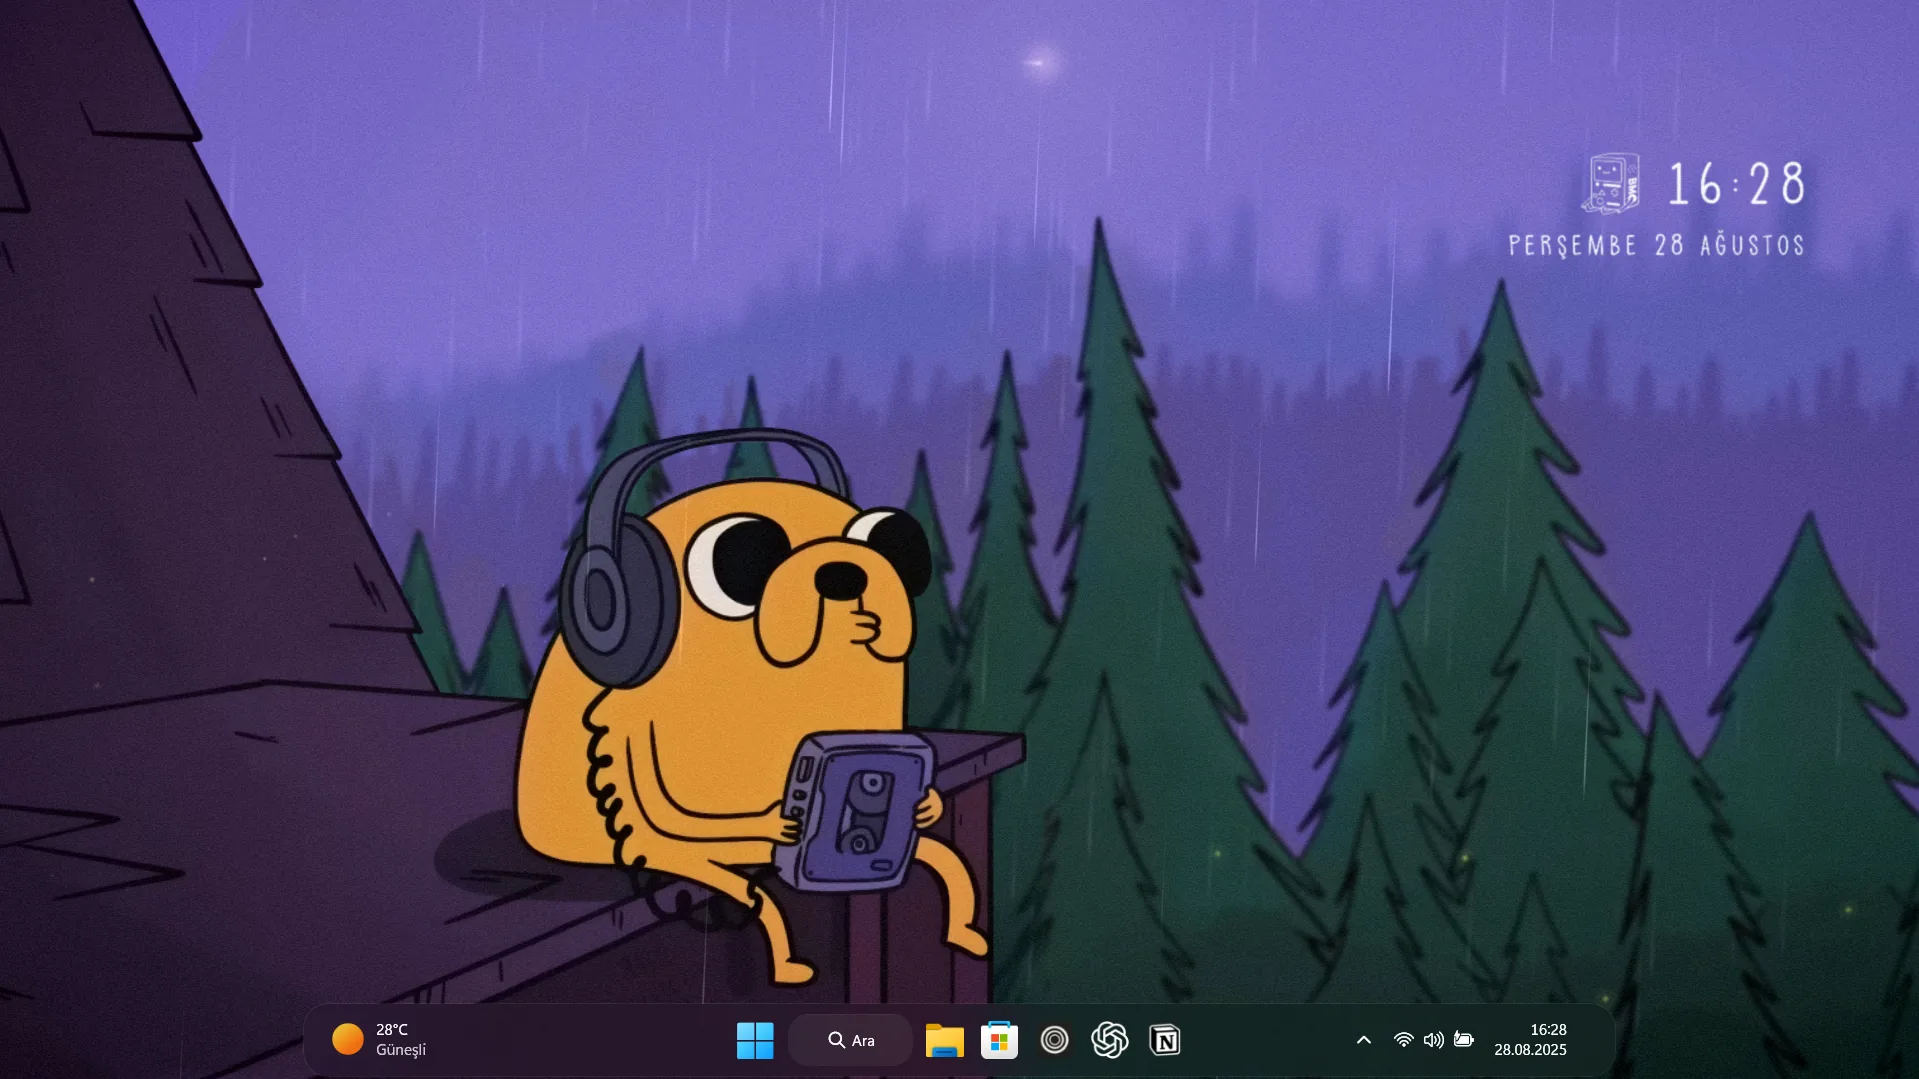
Task: Open the taskbar clock showing 28.08.2025
Action: [x=1531, y=1040]
